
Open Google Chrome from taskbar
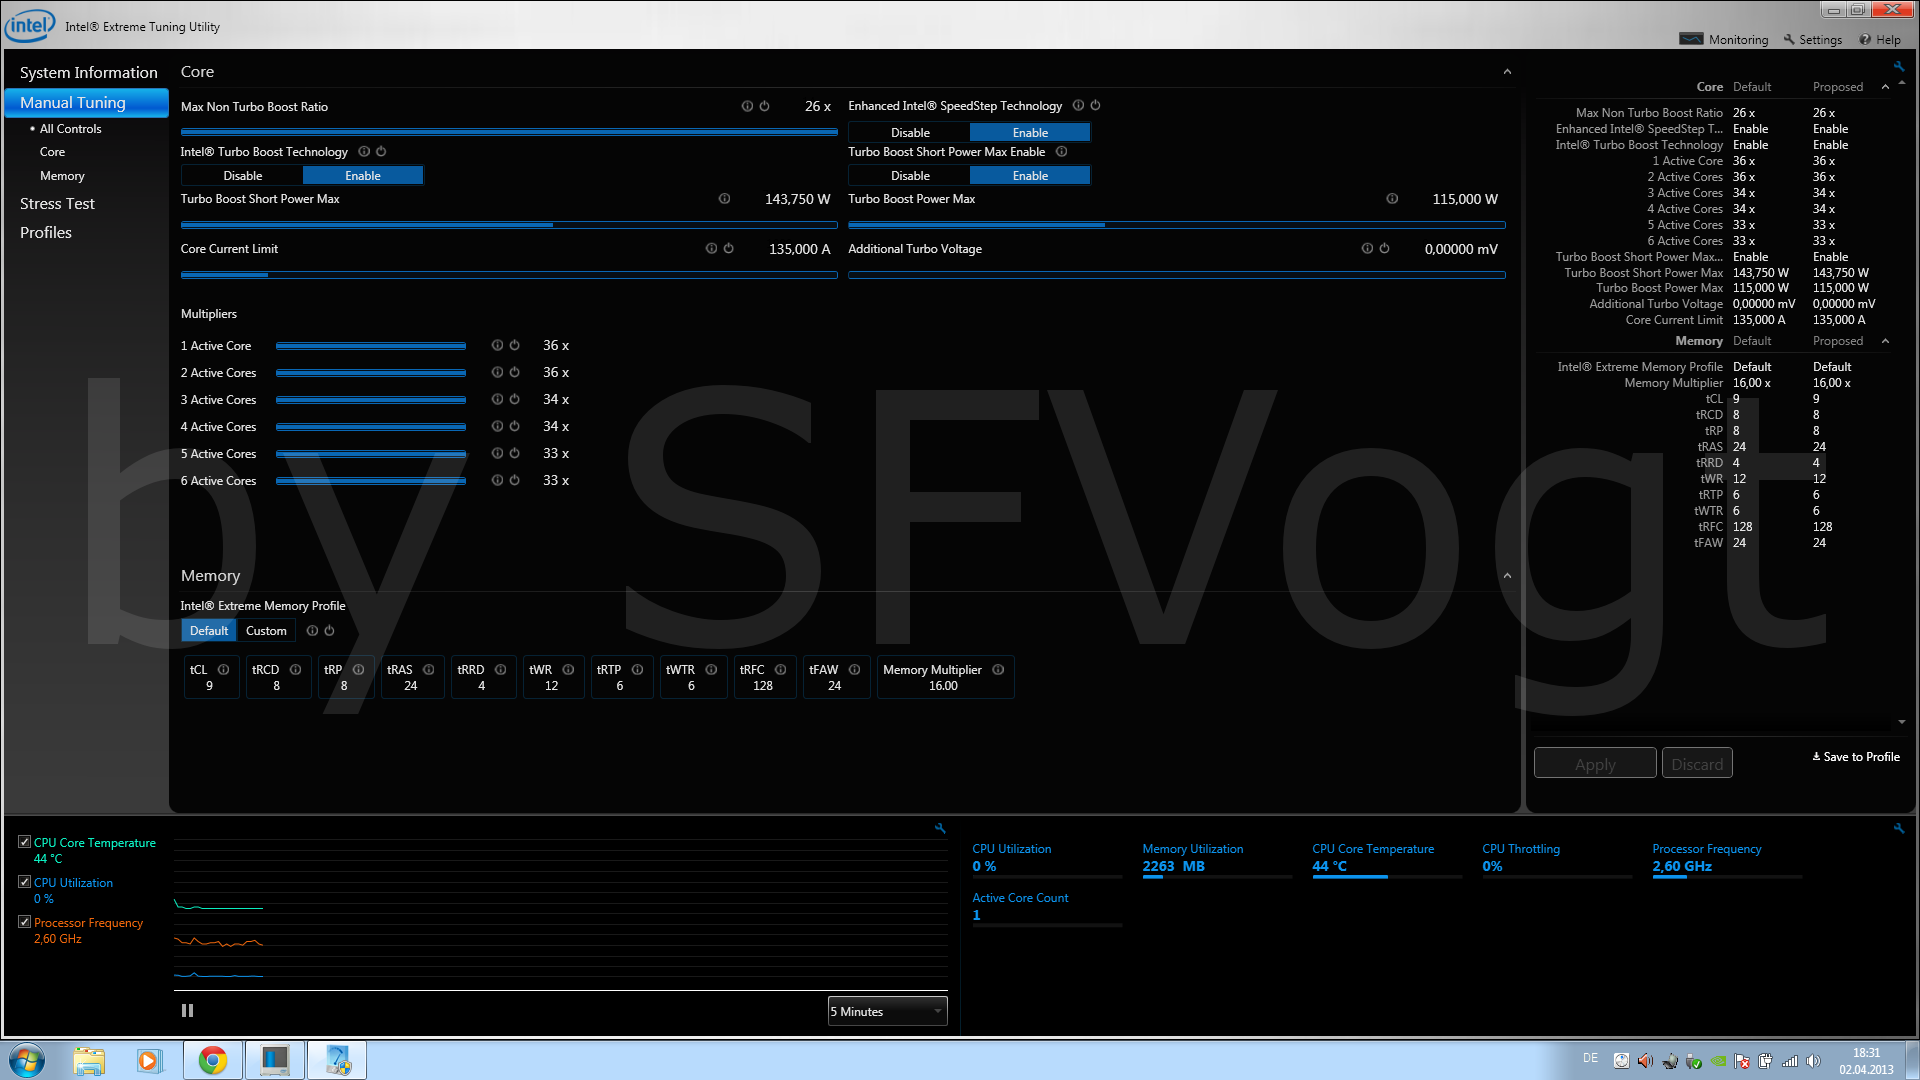pyautogui.click(x=212, y=1060)
